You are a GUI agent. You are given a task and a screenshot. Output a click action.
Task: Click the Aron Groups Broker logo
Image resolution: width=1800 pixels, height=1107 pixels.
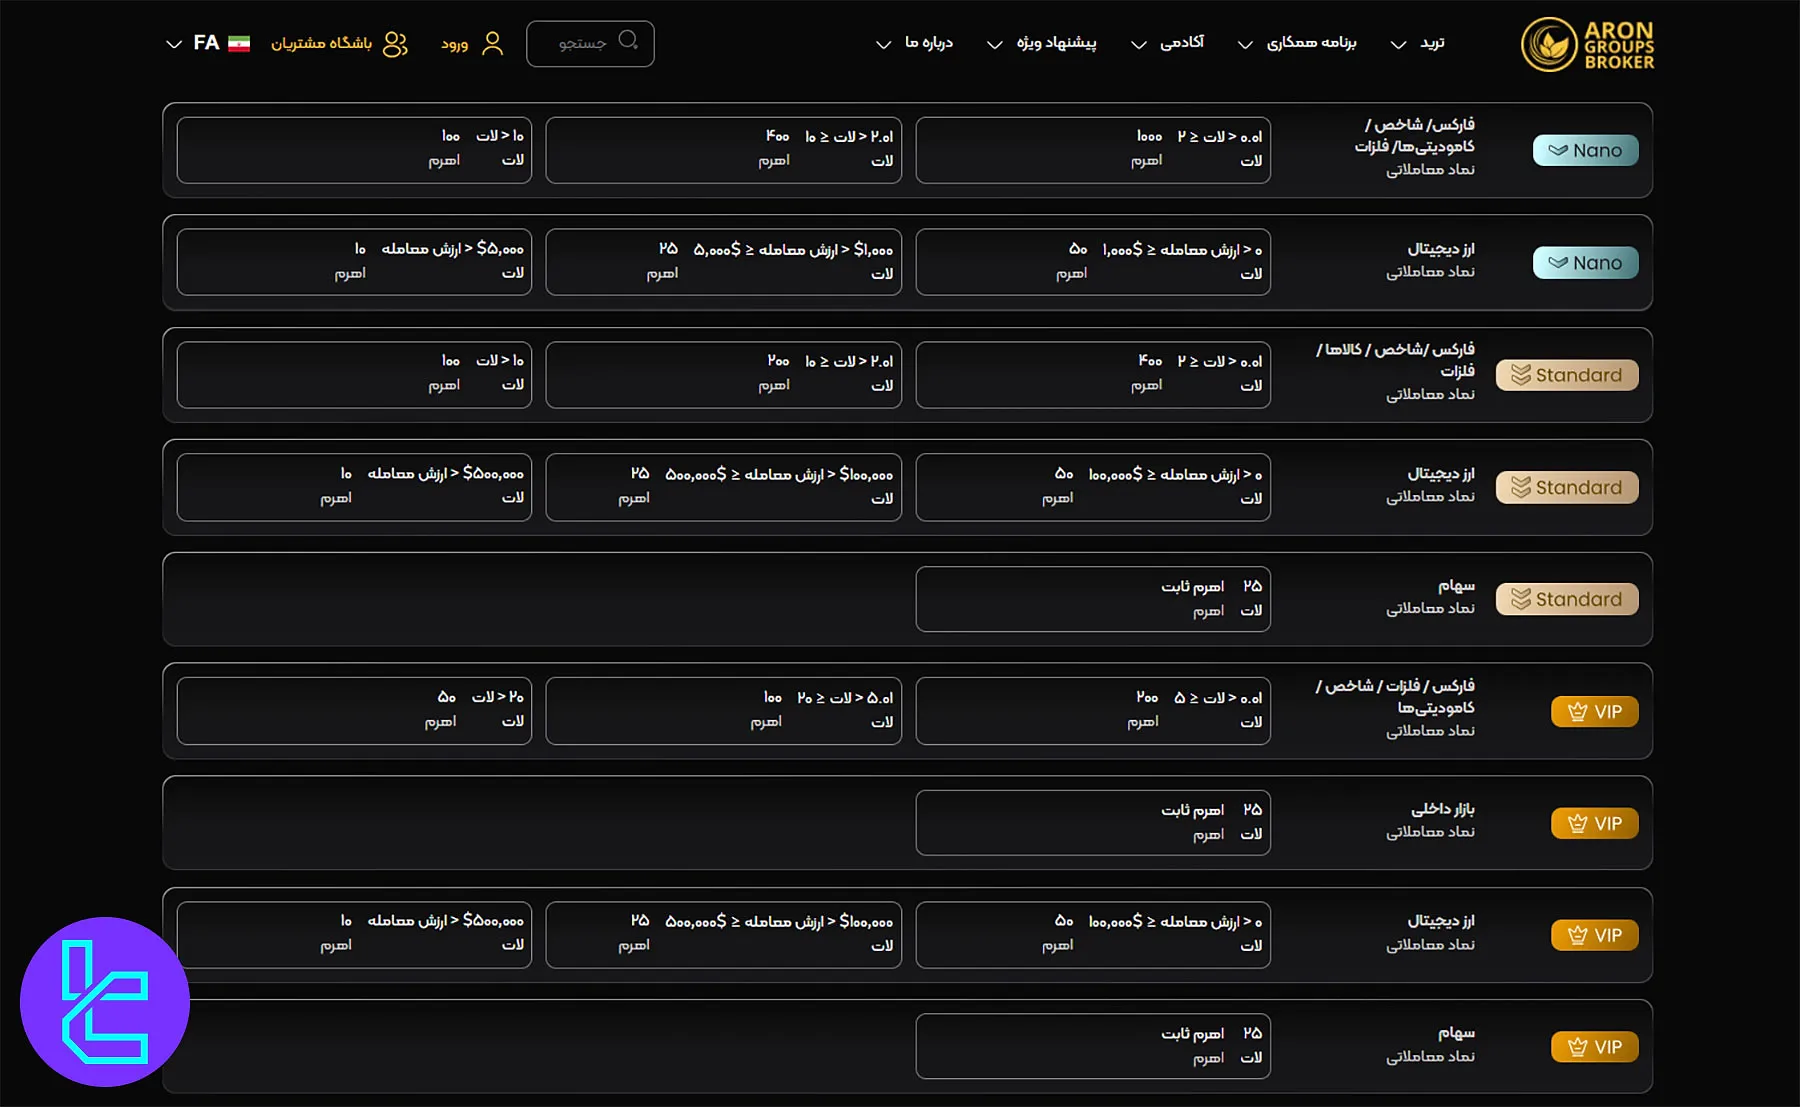pyautogui.click(x=1587, y=45)
